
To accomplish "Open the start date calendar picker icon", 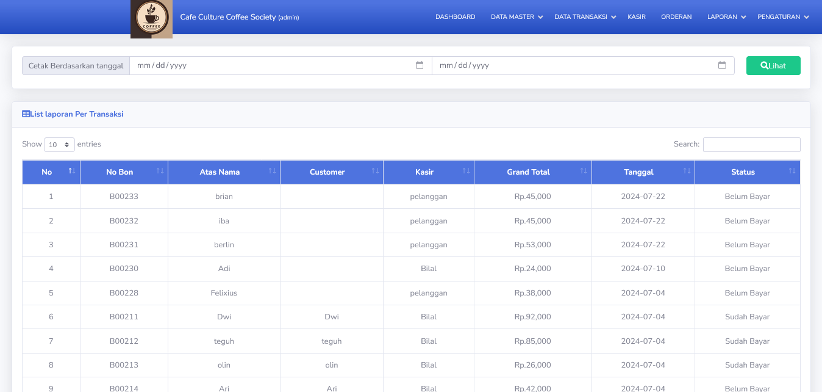I will coord(419,66).
